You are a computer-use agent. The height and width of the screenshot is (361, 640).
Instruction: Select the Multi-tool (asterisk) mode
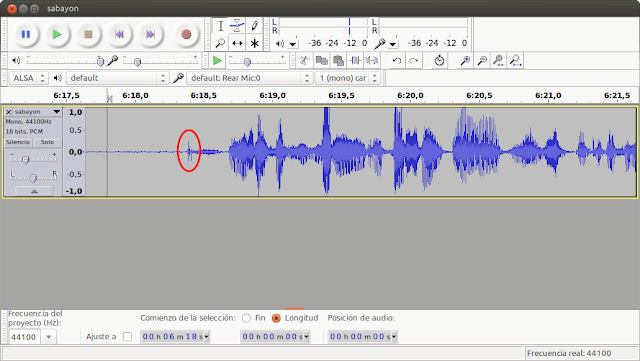(254, 43)
